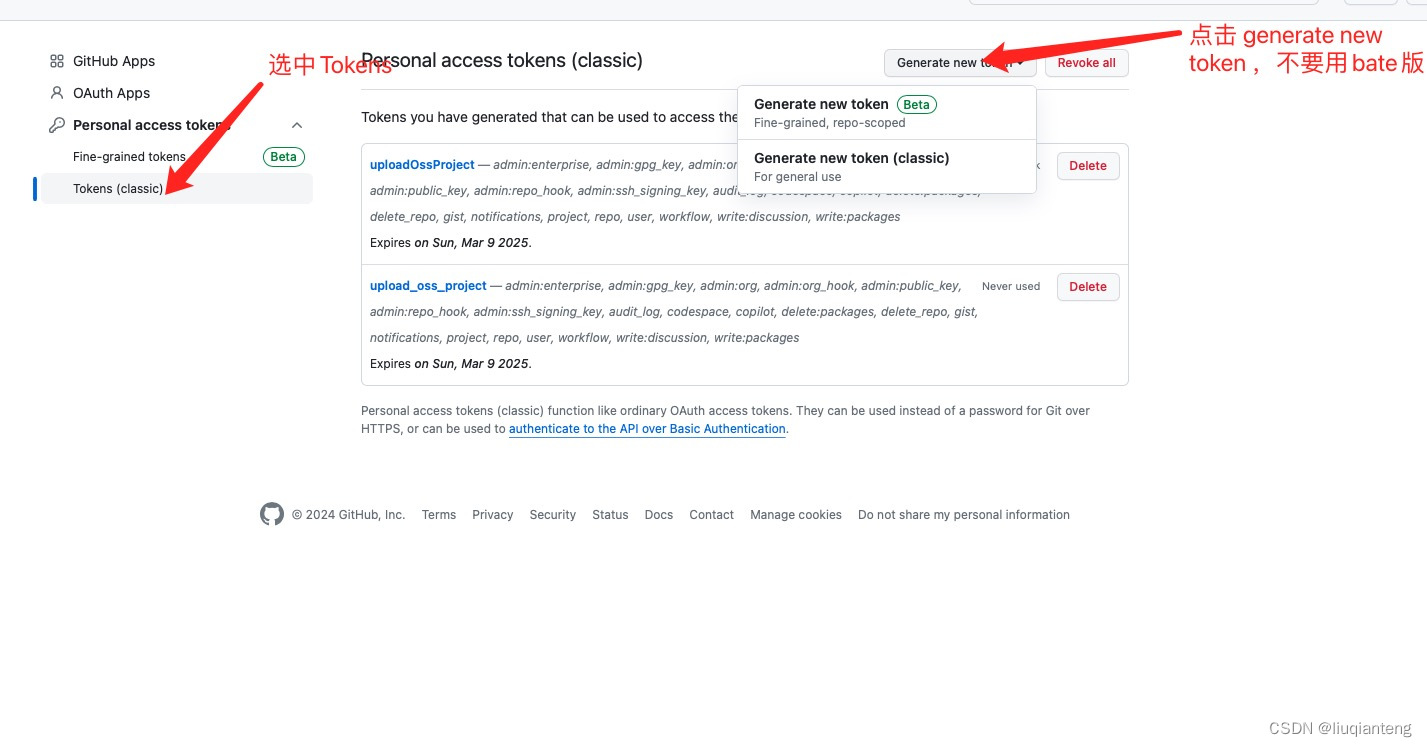Open the Terms footer link
The image size is (1427, 747).
pyautogui.click(x=439, y=515)
